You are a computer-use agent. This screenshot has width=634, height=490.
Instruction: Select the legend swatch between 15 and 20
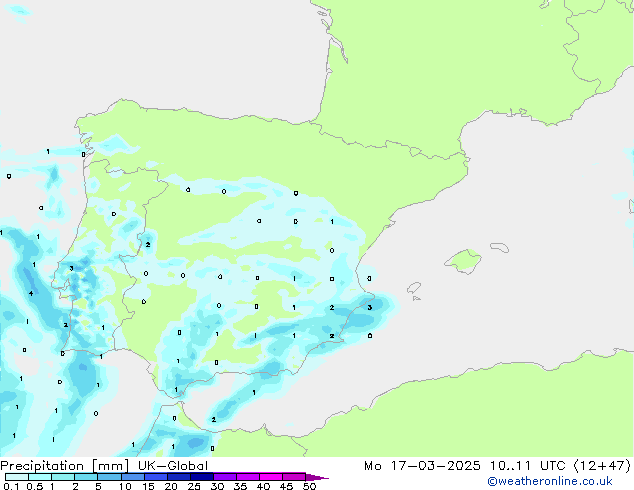click(156, 477)
